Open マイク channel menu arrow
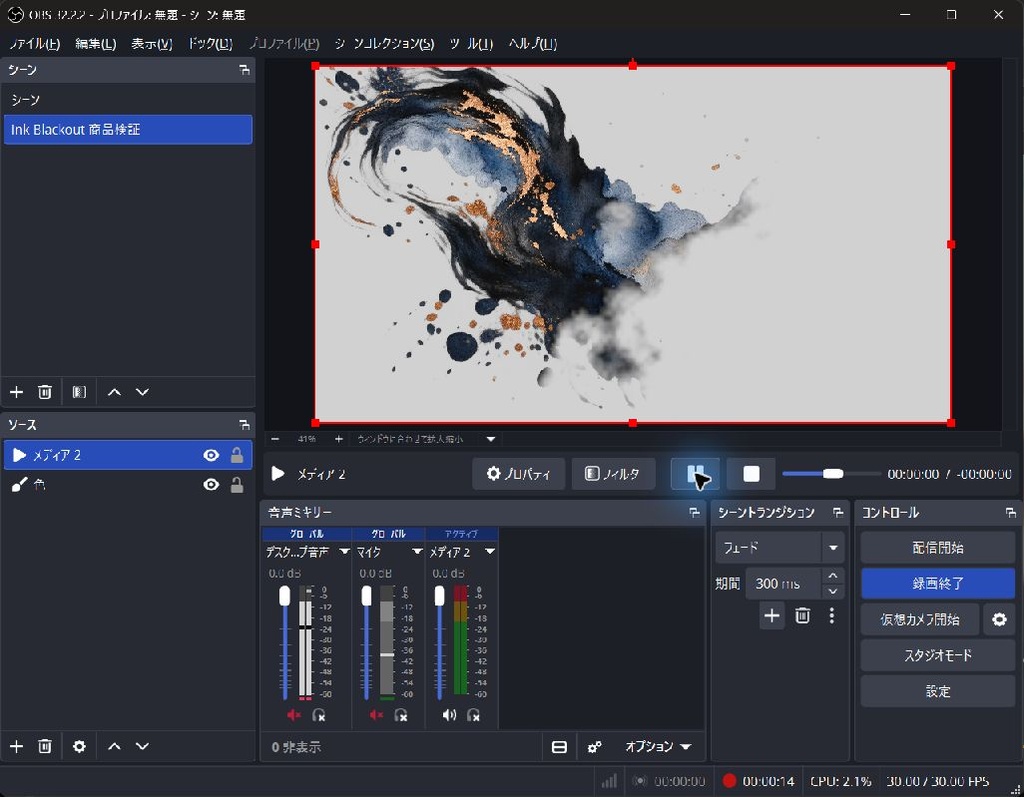This screenshot has width=1024, height=797. coord(417,552)
